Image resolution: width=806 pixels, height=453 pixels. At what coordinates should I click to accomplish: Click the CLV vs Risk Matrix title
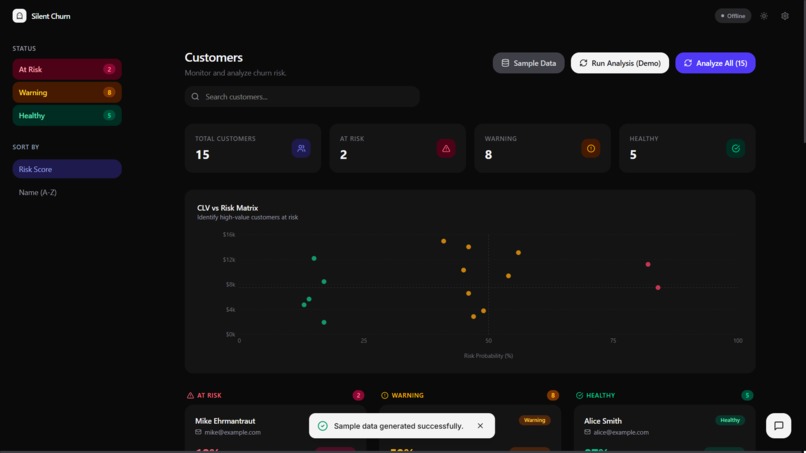(228, 208)
